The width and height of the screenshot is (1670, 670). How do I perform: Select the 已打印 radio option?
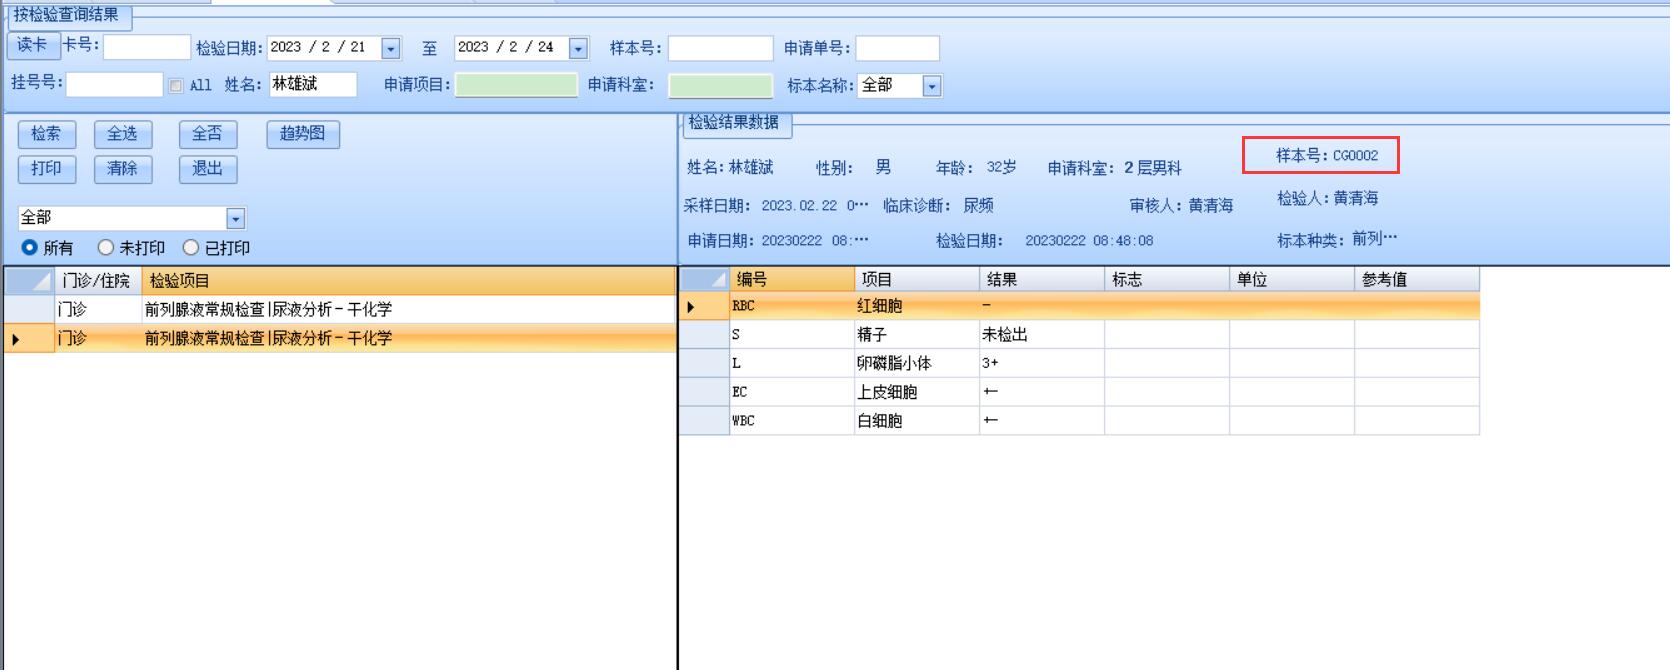190,247
